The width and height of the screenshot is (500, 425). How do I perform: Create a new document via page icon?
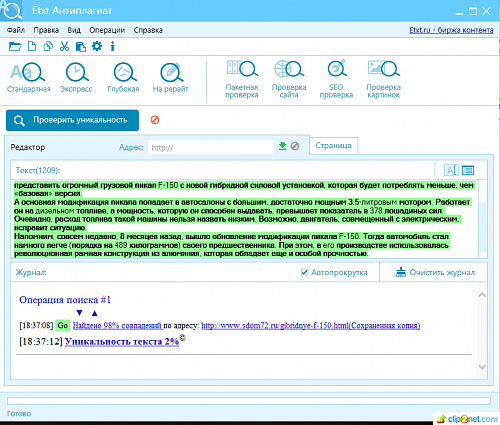32,46
